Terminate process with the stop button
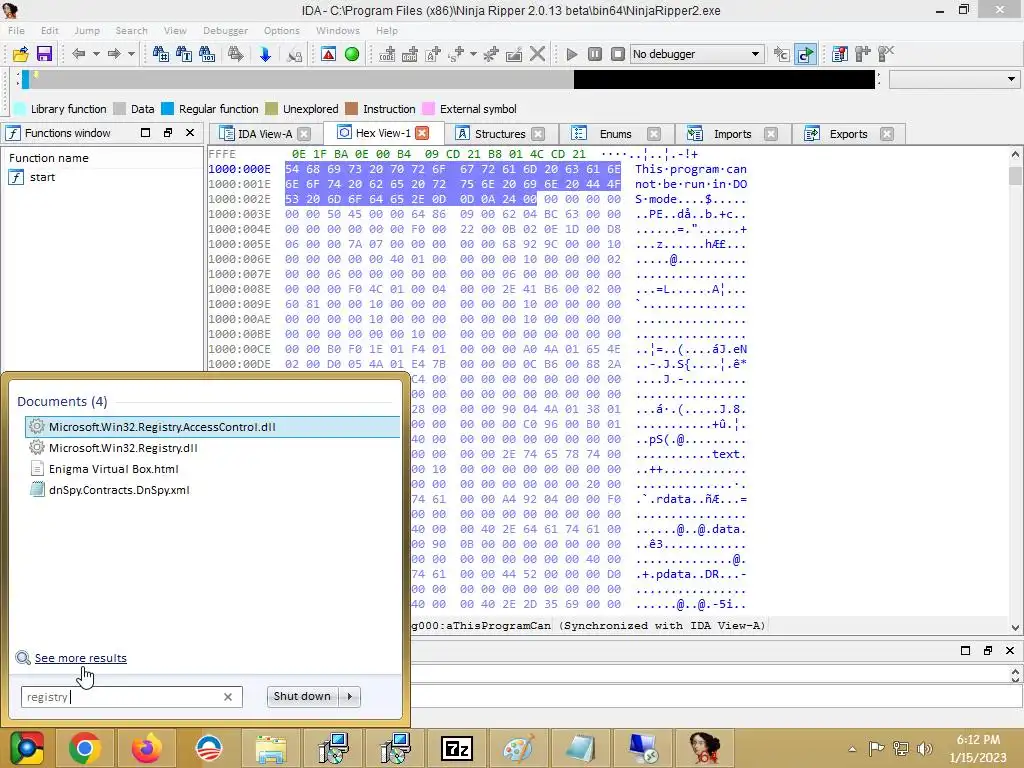The width and height of the screenshot is (1024, 768). (617, 54)
